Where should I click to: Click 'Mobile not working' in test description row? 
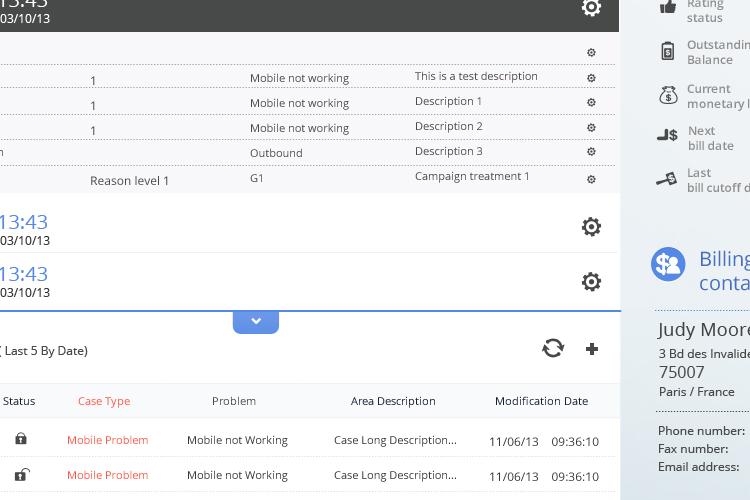(299, 78)
